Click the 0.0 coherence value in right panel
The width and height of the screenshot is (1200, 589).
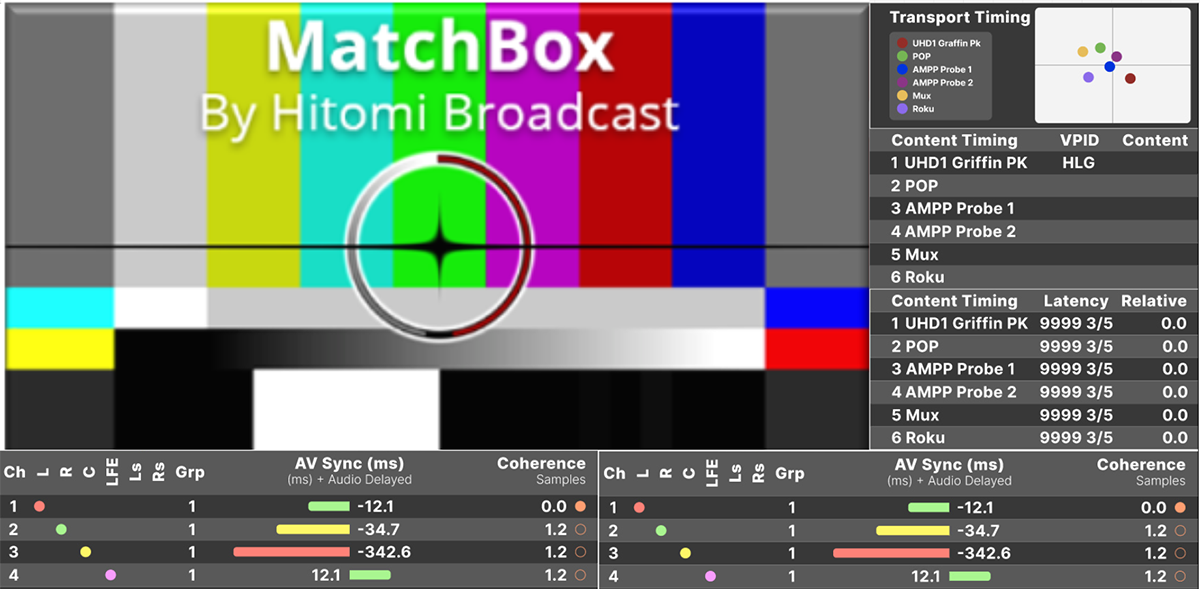point(1154,507)
